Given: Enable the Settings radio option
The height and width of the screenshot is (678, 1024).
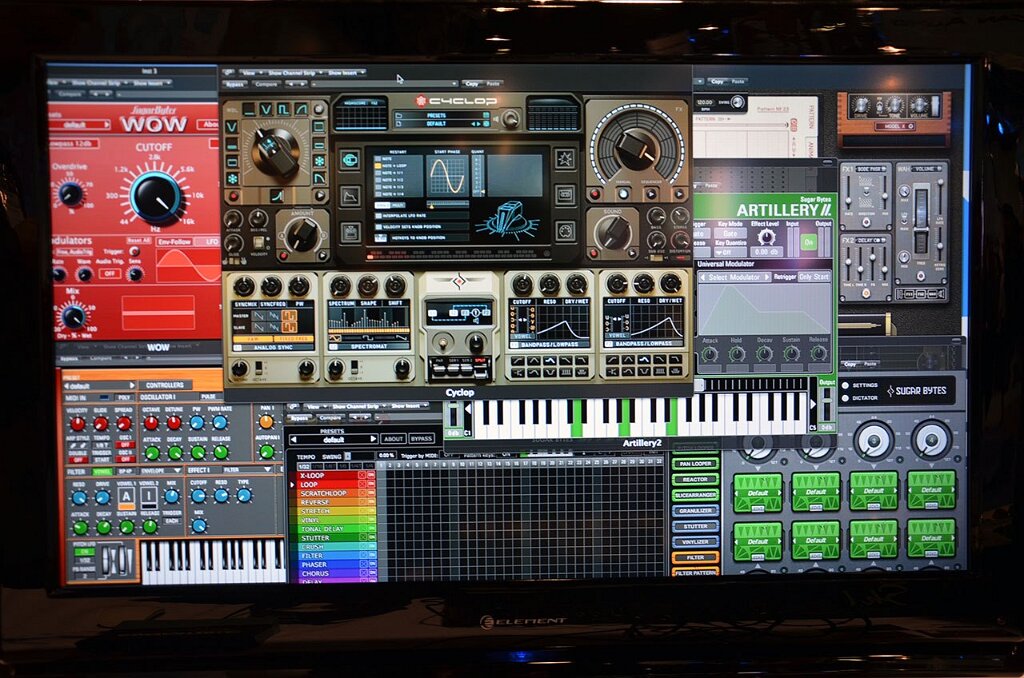Looking at the screenshot, I should [x=846, y=385].
